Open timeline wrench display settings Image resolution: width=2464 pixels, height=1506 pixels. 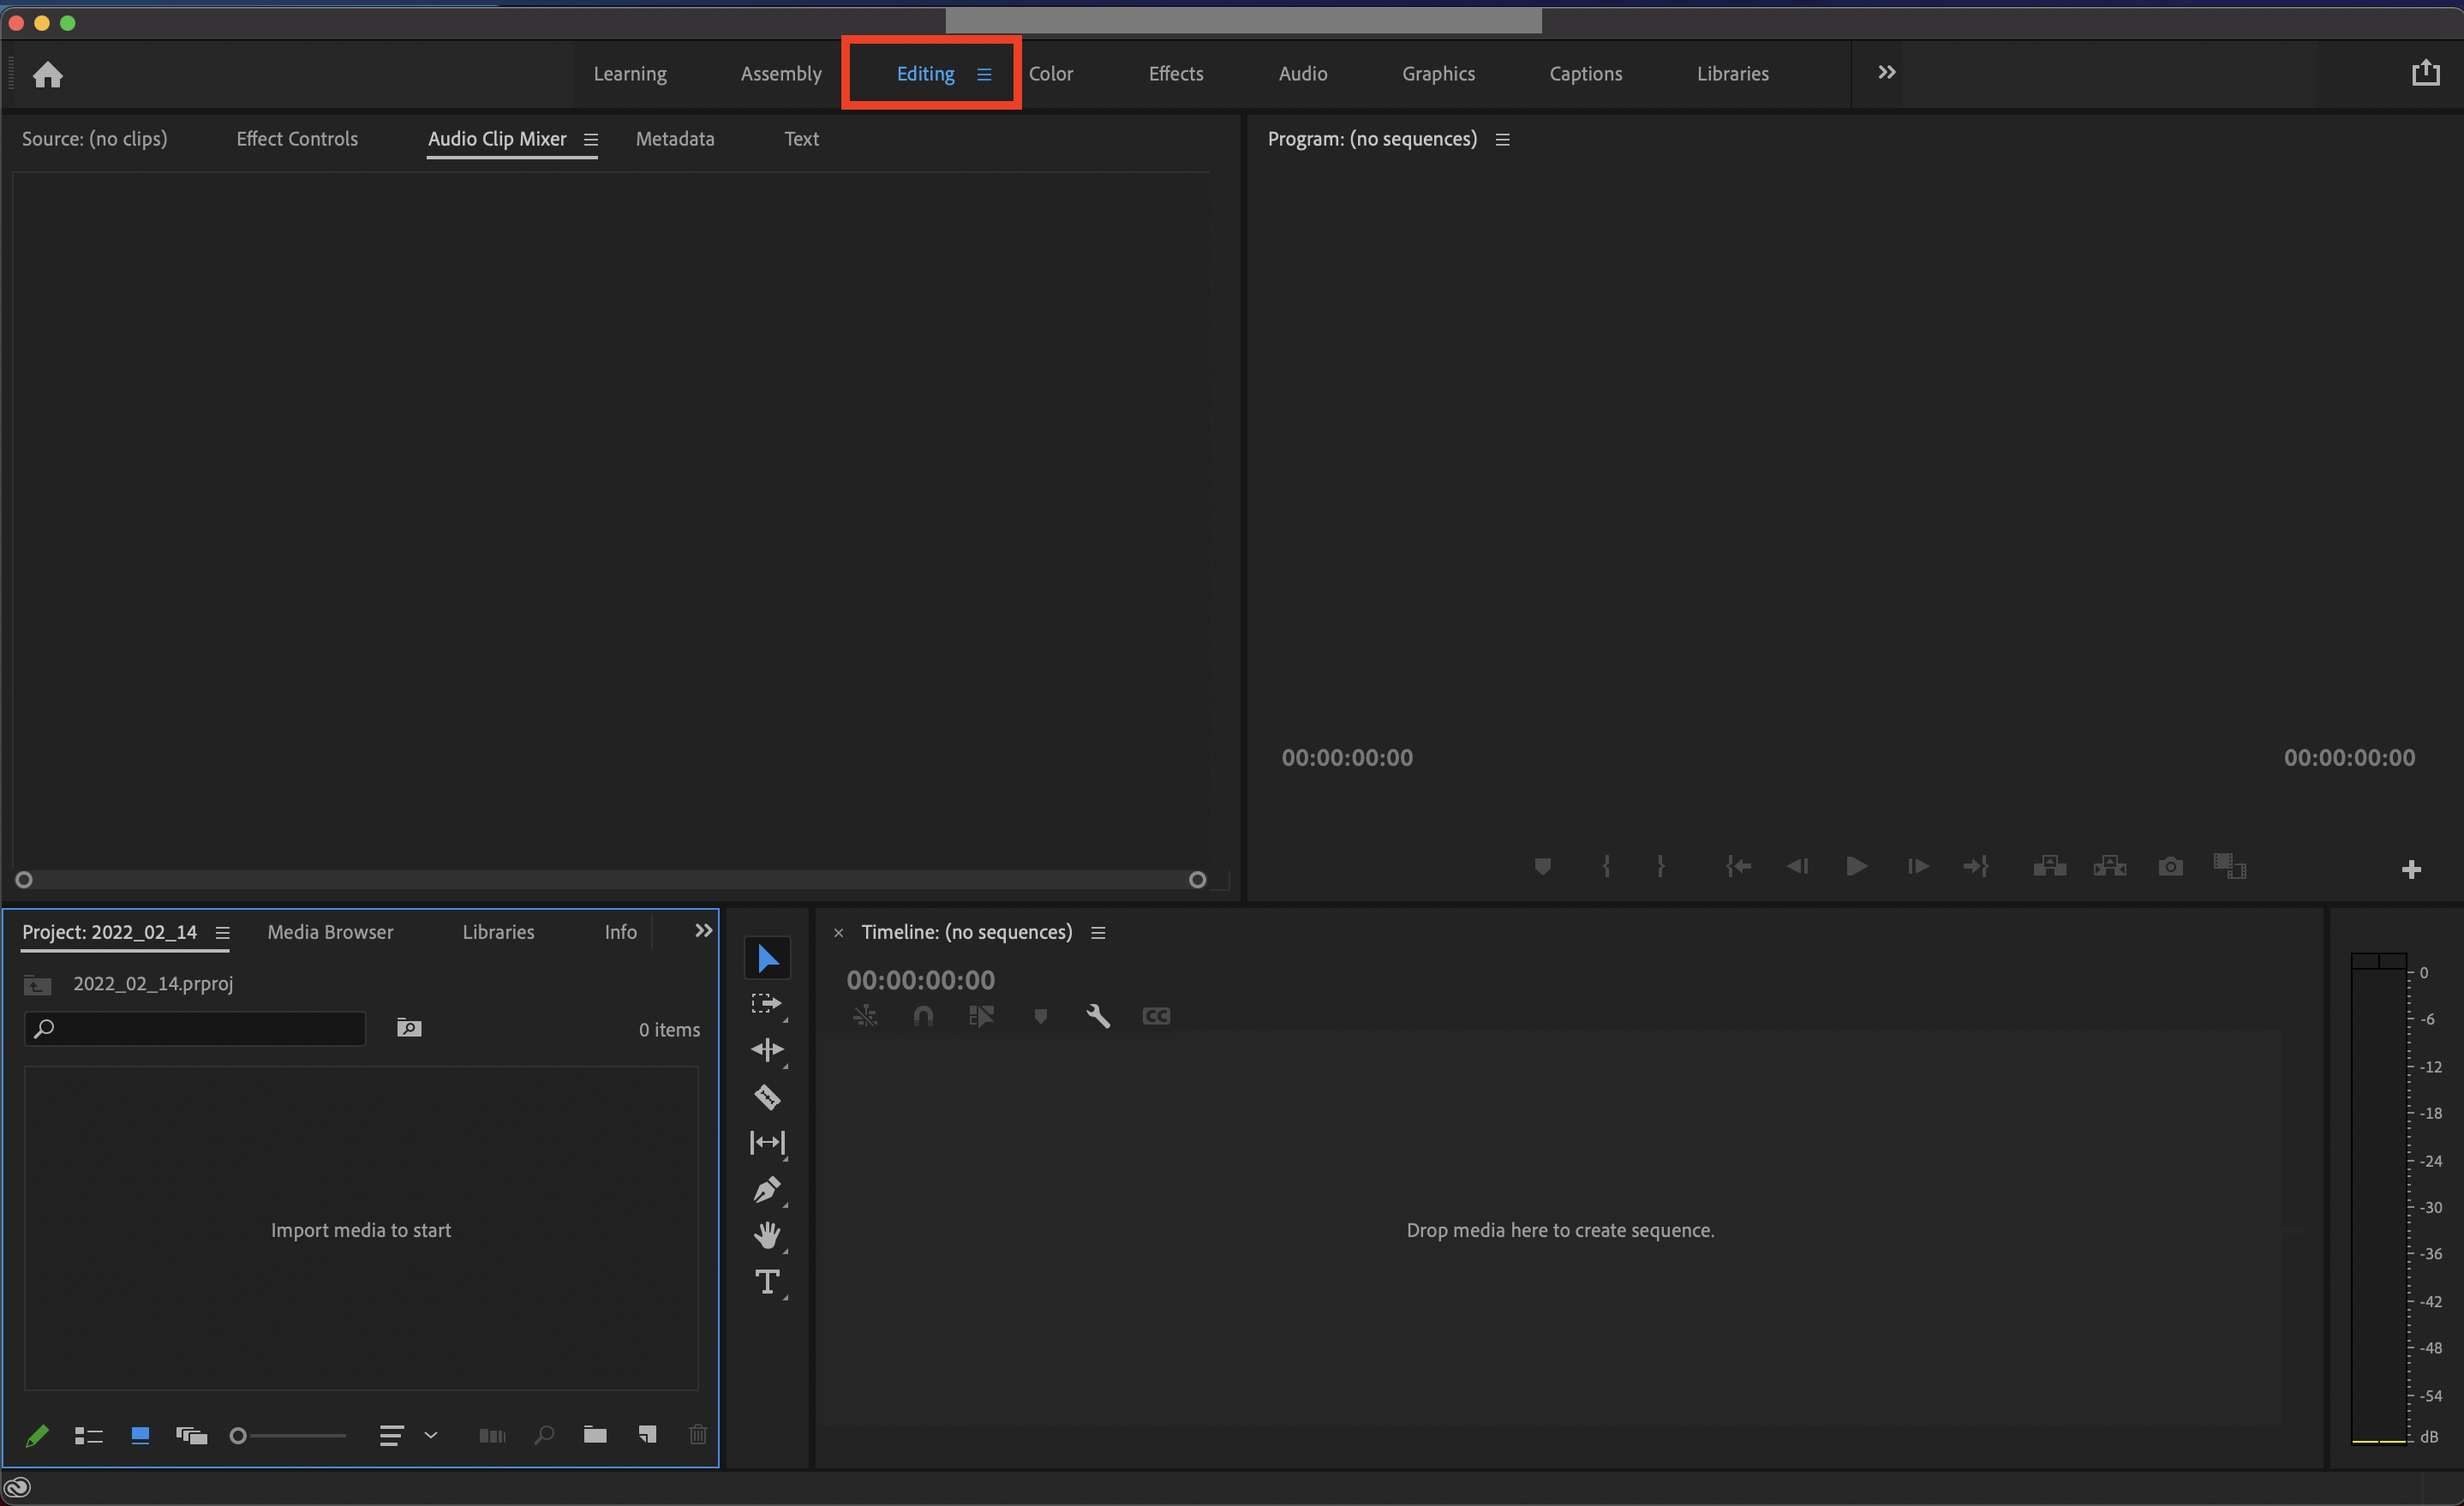pyautogui.click(x=1097, y=1016)
